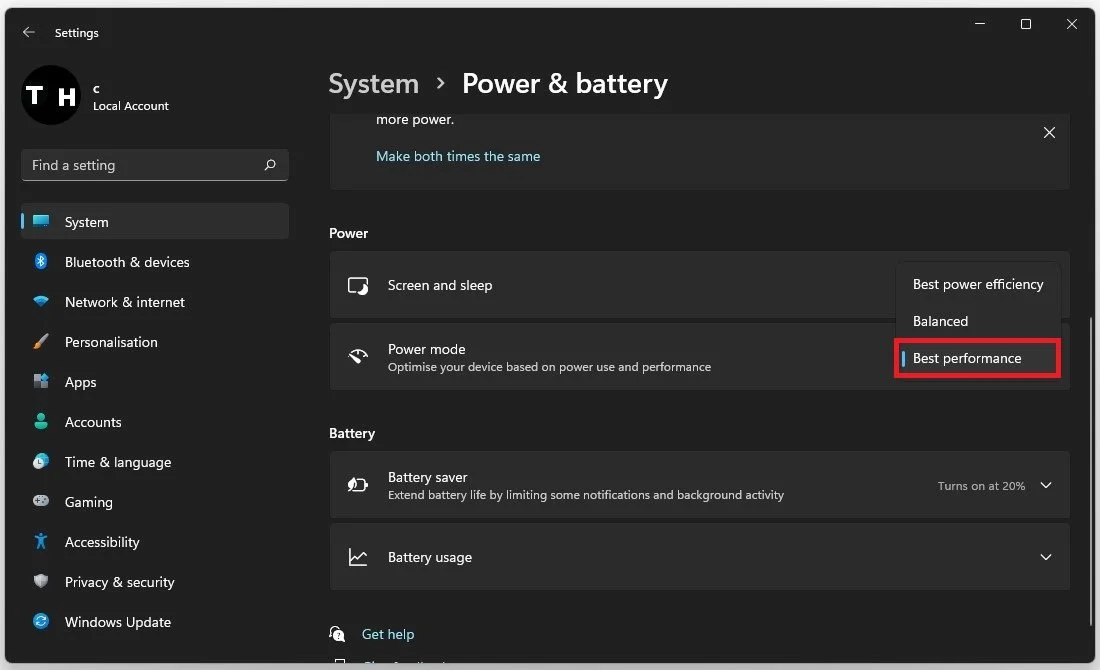
Task: Click the search magnifier icon
Action: click(270, 165)
